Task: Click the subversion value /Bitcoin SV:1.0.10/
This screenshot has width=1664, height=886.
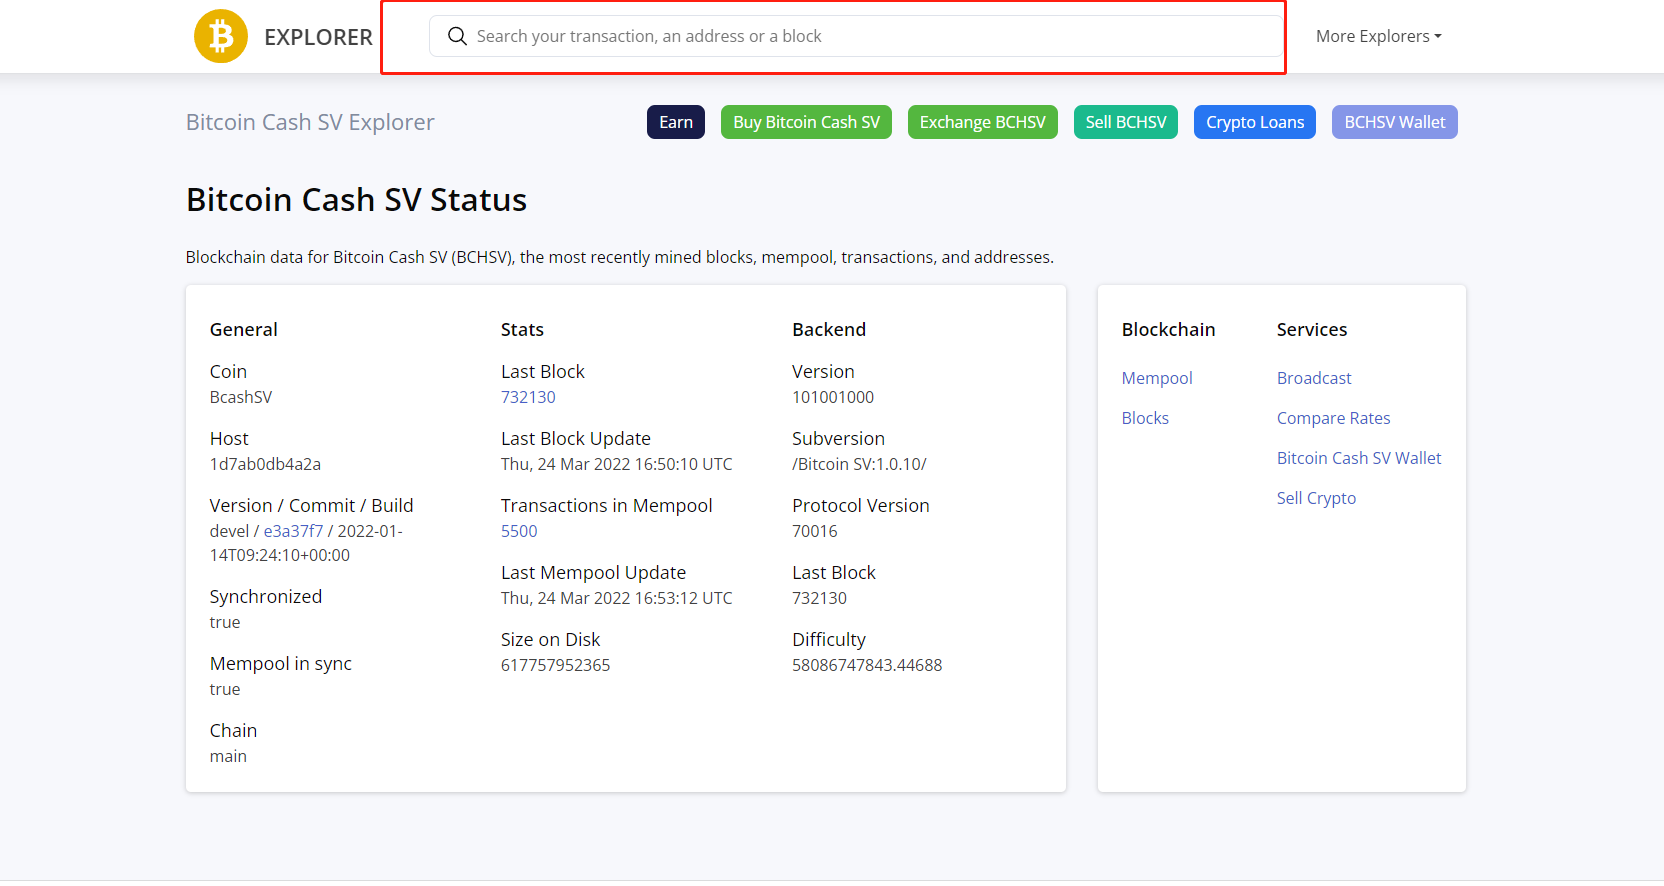Action: pyautogui.click(x=859, y=464)
